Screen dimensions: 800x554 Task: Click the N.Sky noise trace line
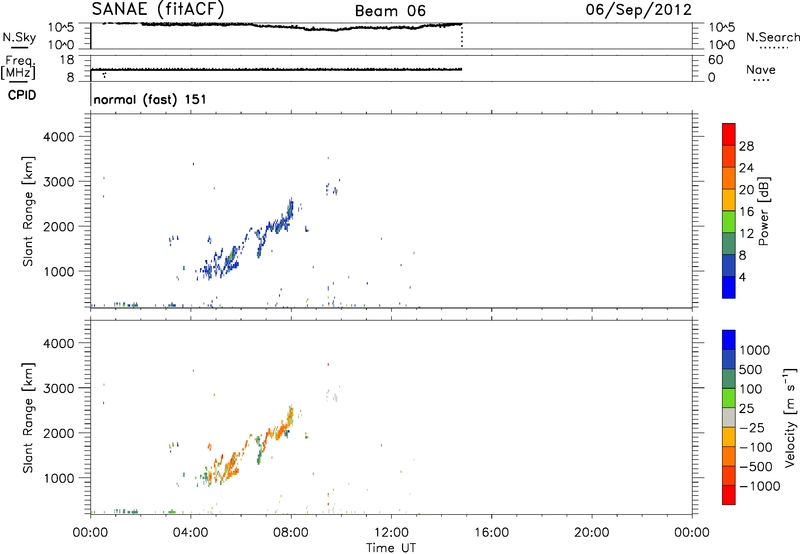(282, 26)
